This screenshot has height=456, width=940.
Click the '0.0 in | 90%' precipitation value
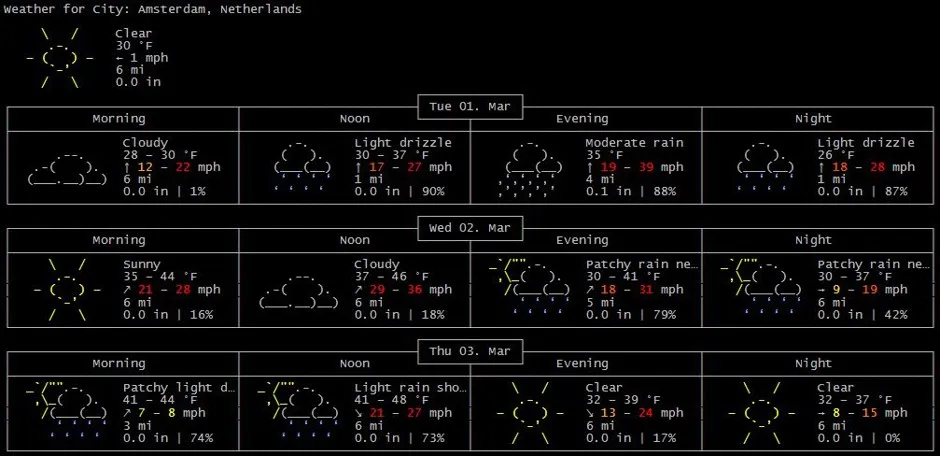400,192
